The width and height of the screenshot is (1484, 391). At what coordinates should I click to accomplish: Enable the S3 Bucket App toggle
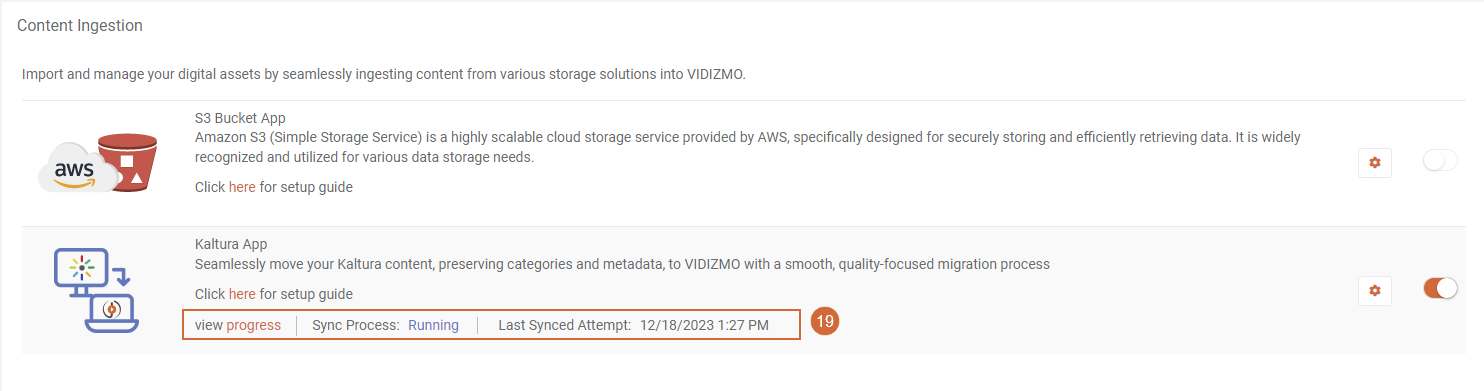pyautogui.click(x=1440, y=160)
